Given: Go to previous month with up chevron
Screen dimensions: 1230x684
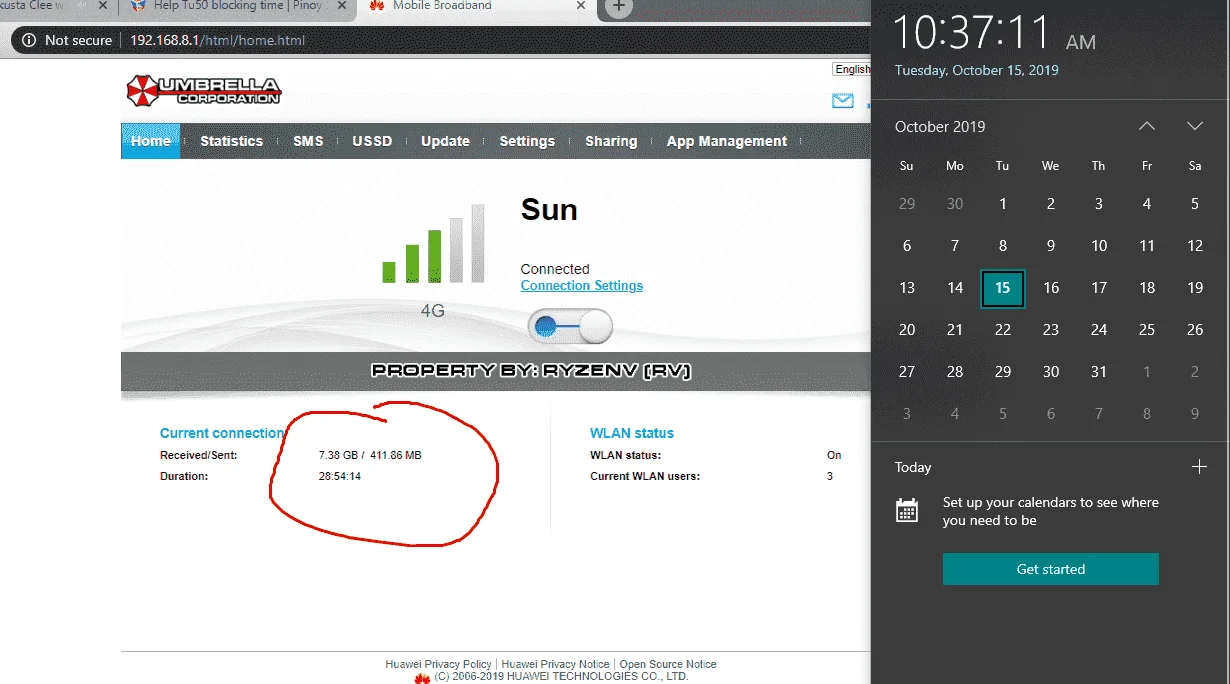Looking at the screenshot, I should point(1147,126).
